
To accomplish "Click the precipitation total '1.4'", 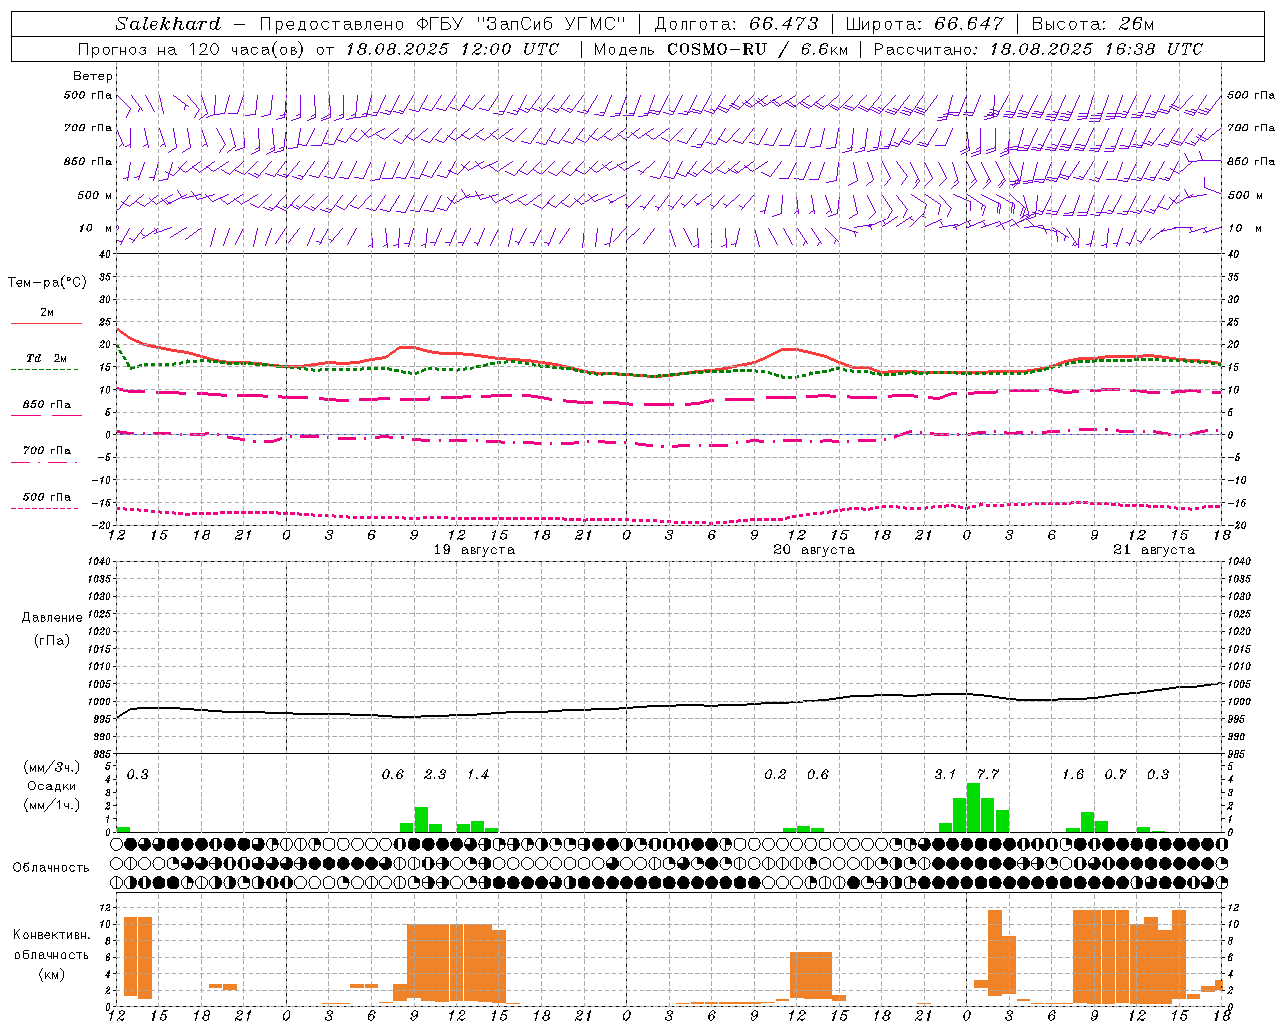I will [x=478, y=775].
